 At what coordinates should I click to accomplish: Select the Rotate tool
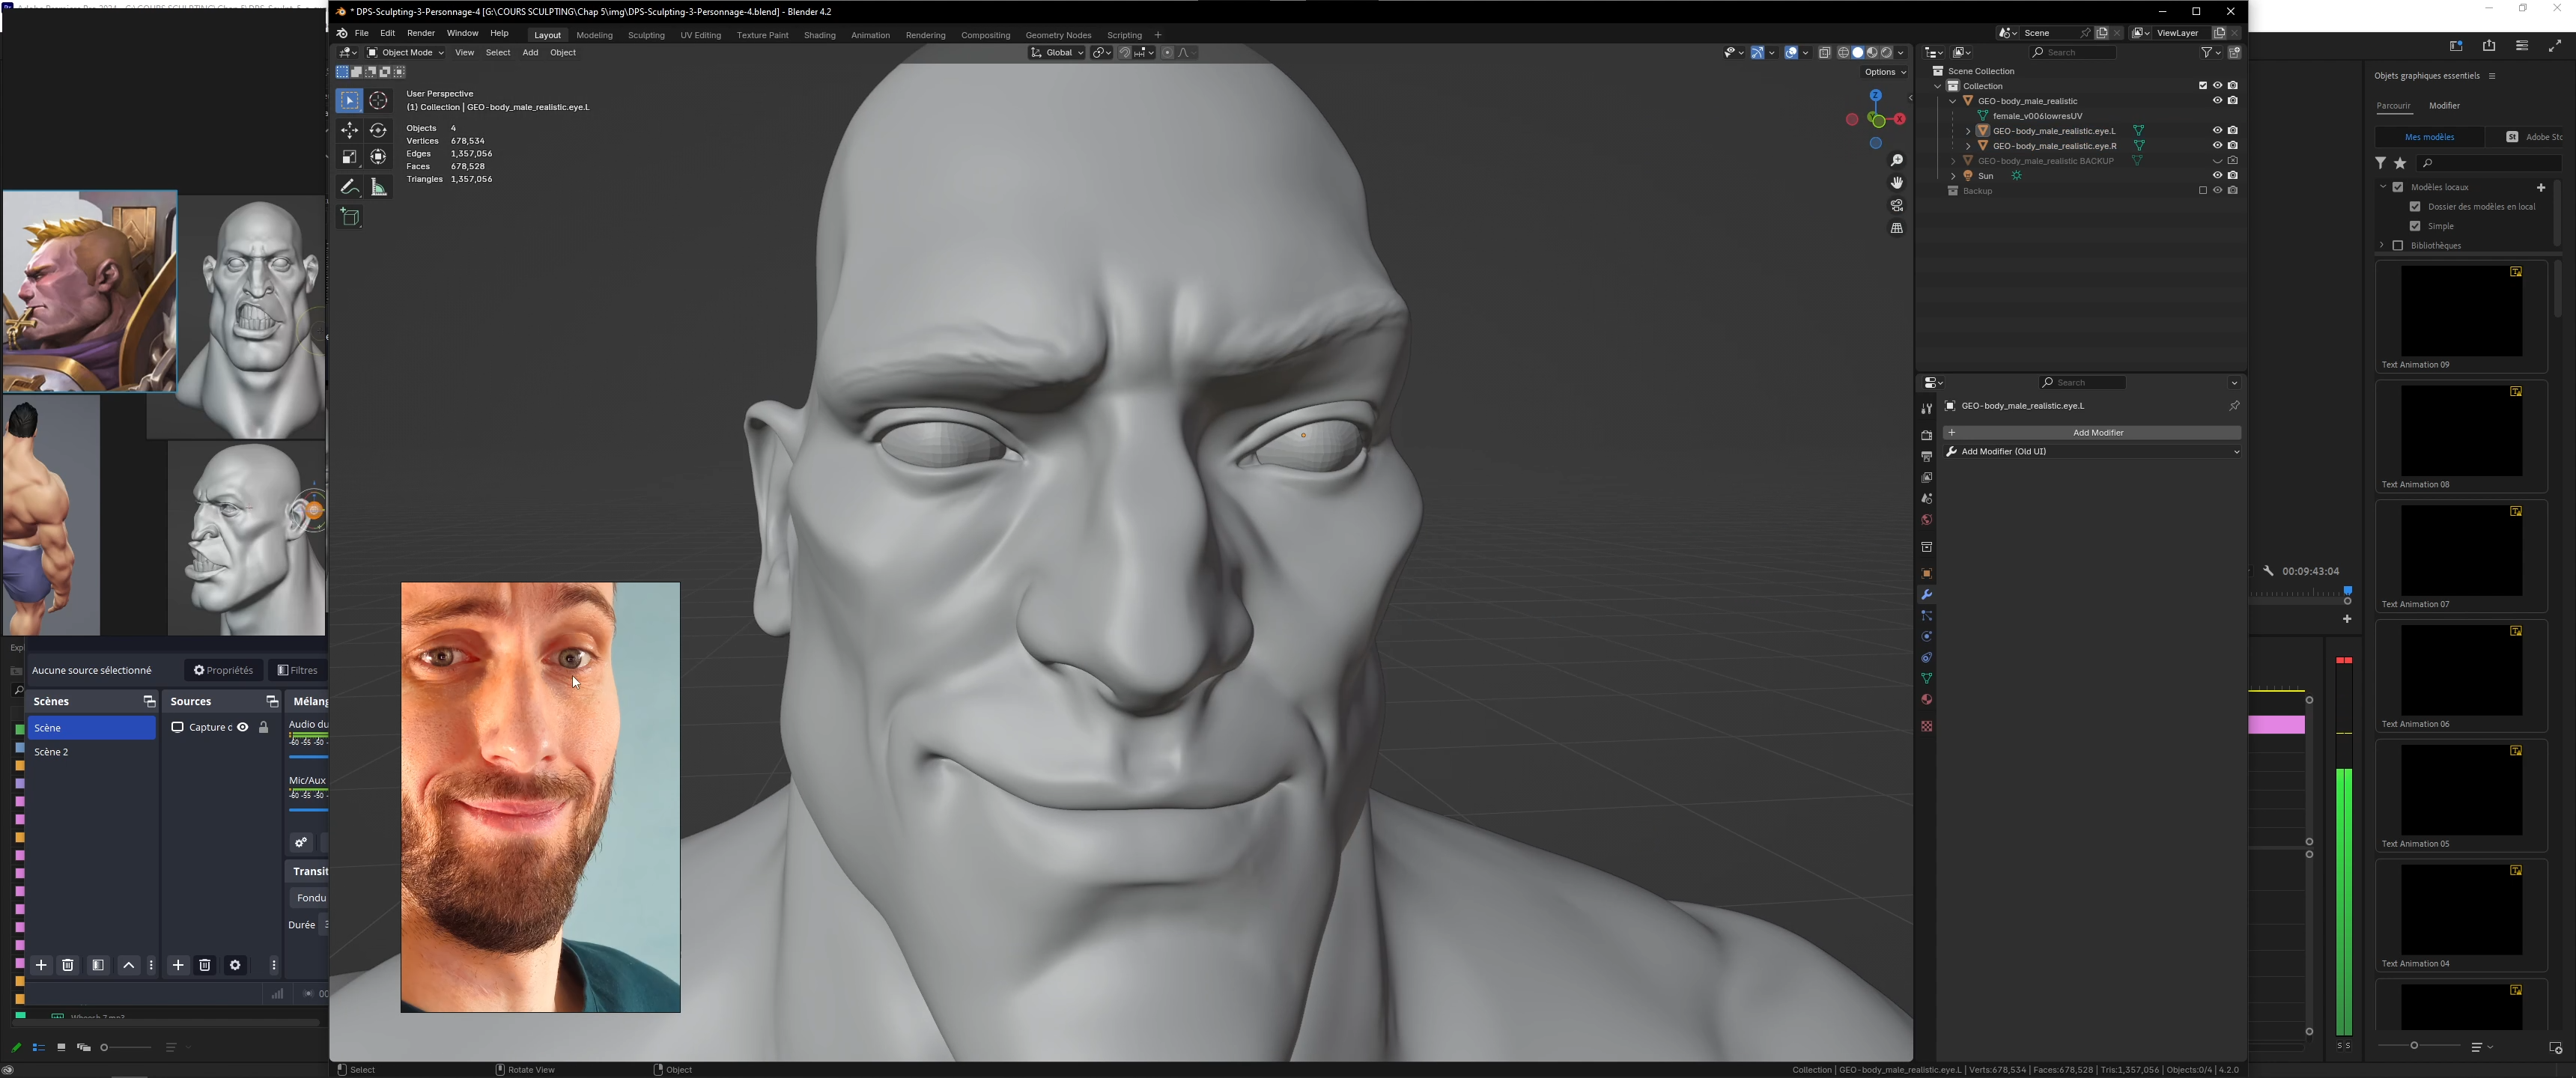click(378, 130)
